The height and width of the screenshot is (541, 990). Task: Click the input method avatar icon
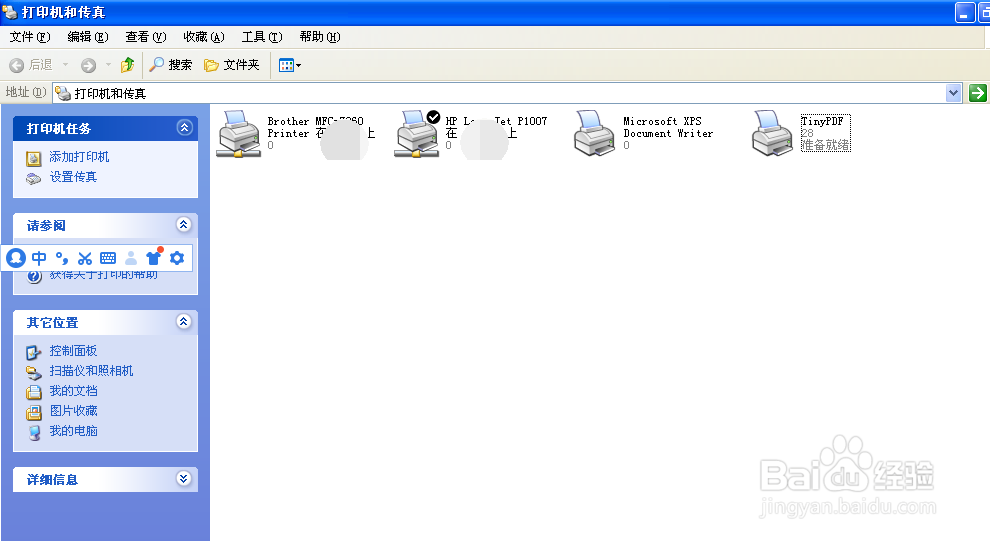click(x=16, y=258)
